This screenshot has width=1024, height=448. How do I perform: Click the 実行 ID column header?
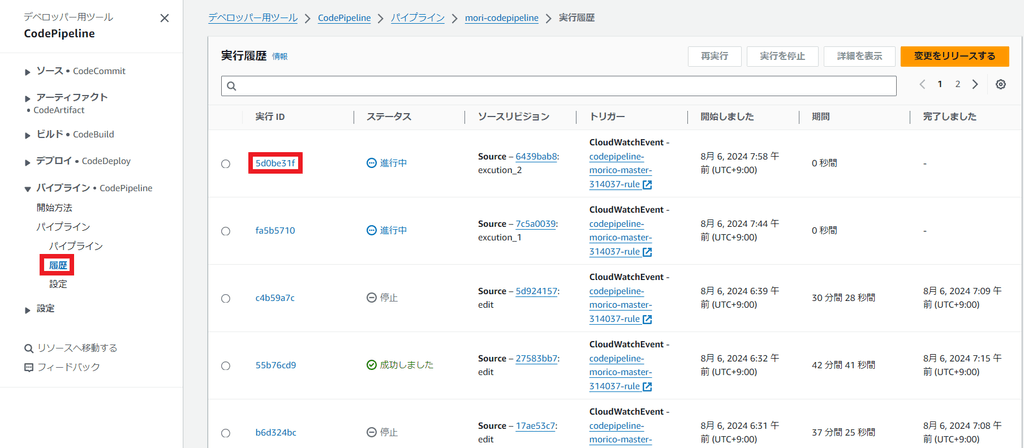point(270,117)
